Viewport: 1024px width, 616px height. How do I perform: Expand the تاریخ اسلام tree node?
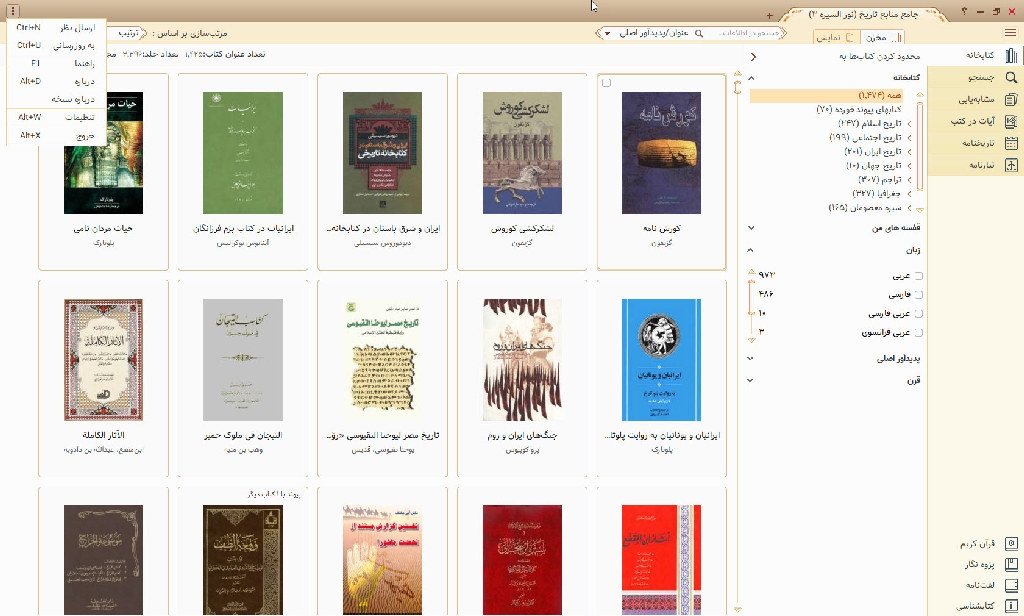pos(909,123)
